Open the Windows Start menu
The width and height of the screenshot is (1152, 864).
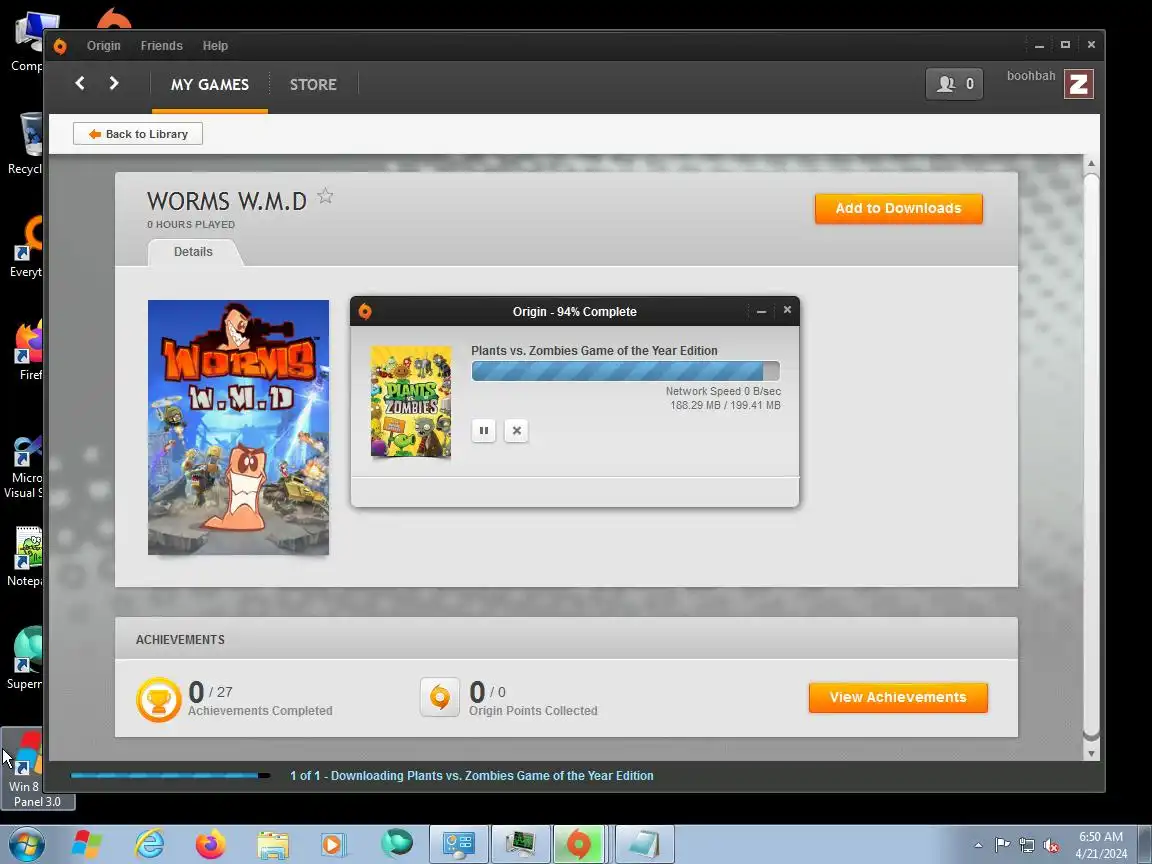[x=26, y=844]
